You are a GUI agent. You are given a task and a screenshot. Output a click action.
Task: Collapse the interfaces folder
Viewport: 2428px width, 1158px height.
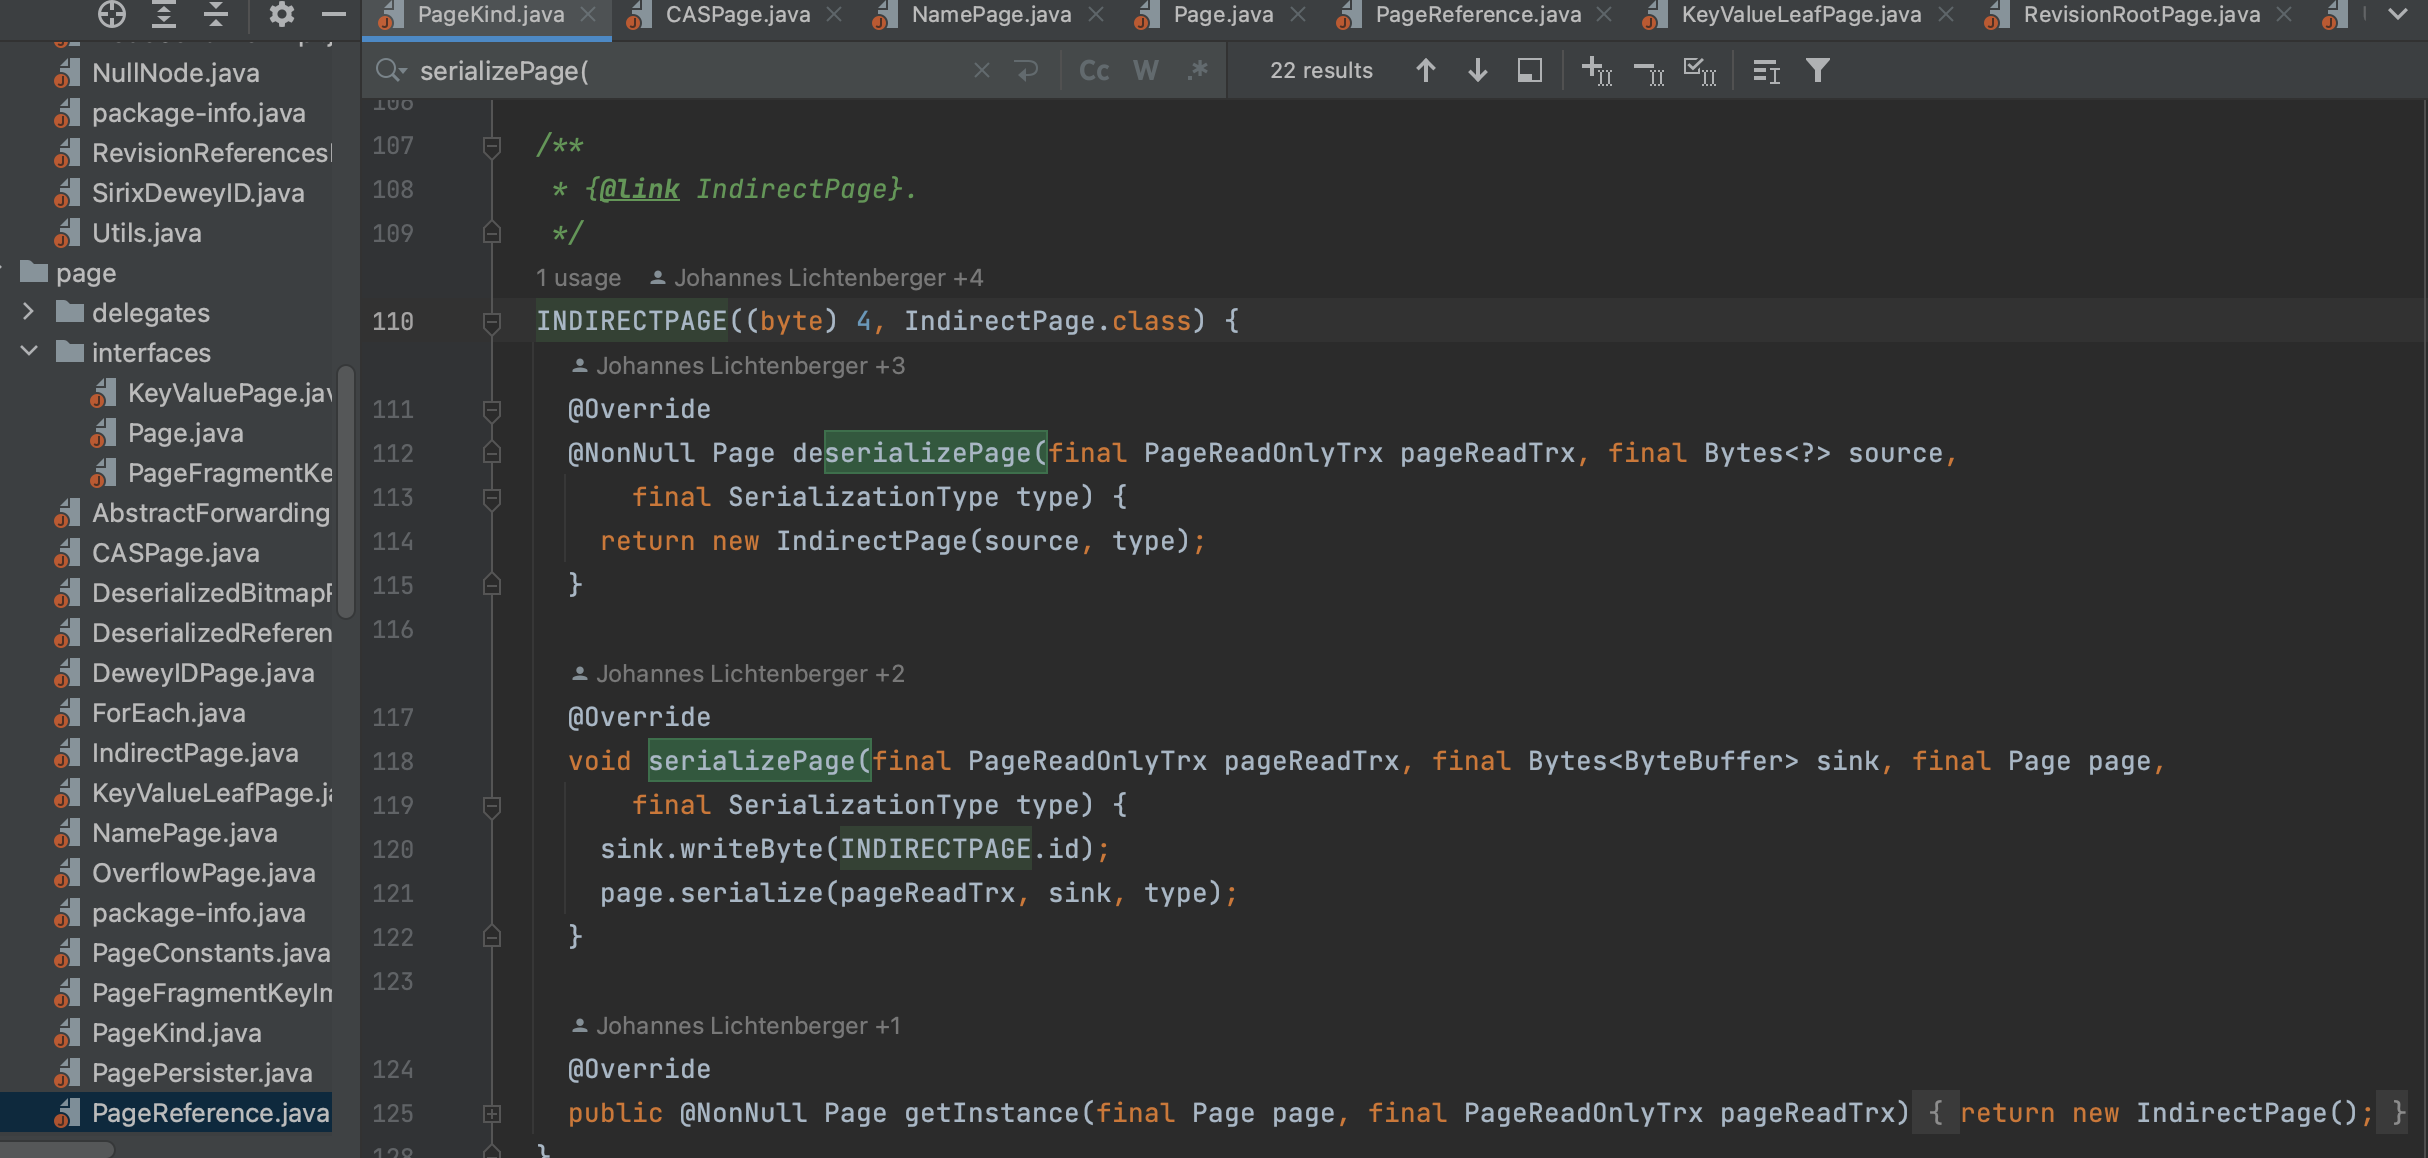click(x=28, y=353)
